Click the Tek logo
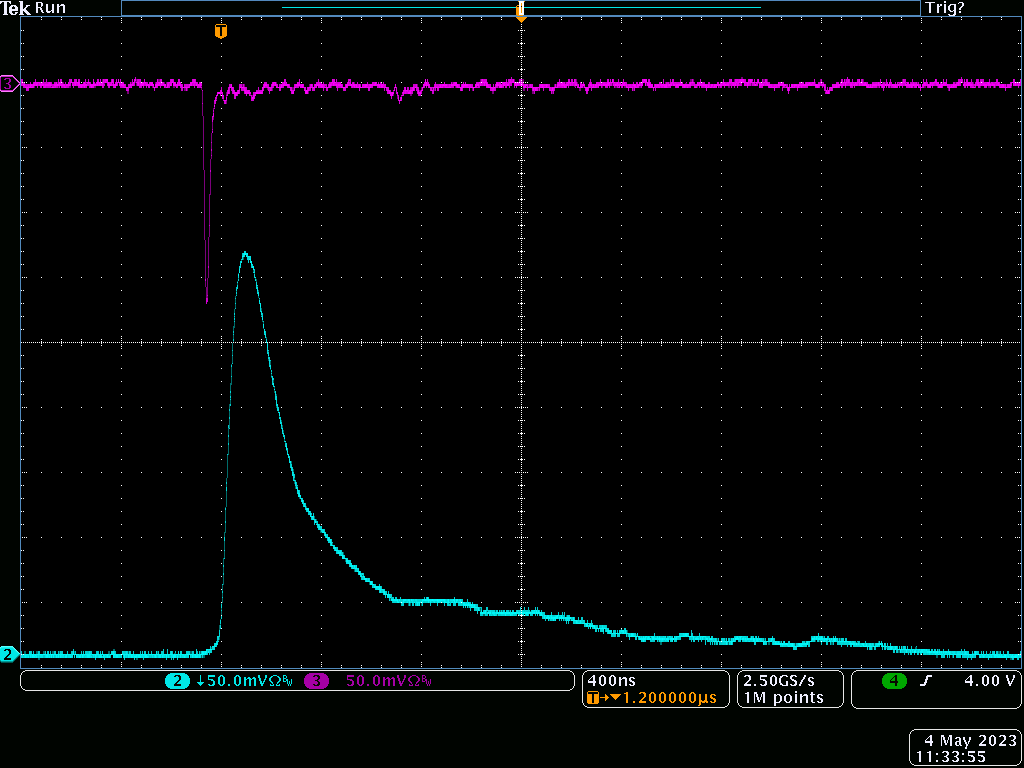This screenshot has width=1024, height=768. 16,8
